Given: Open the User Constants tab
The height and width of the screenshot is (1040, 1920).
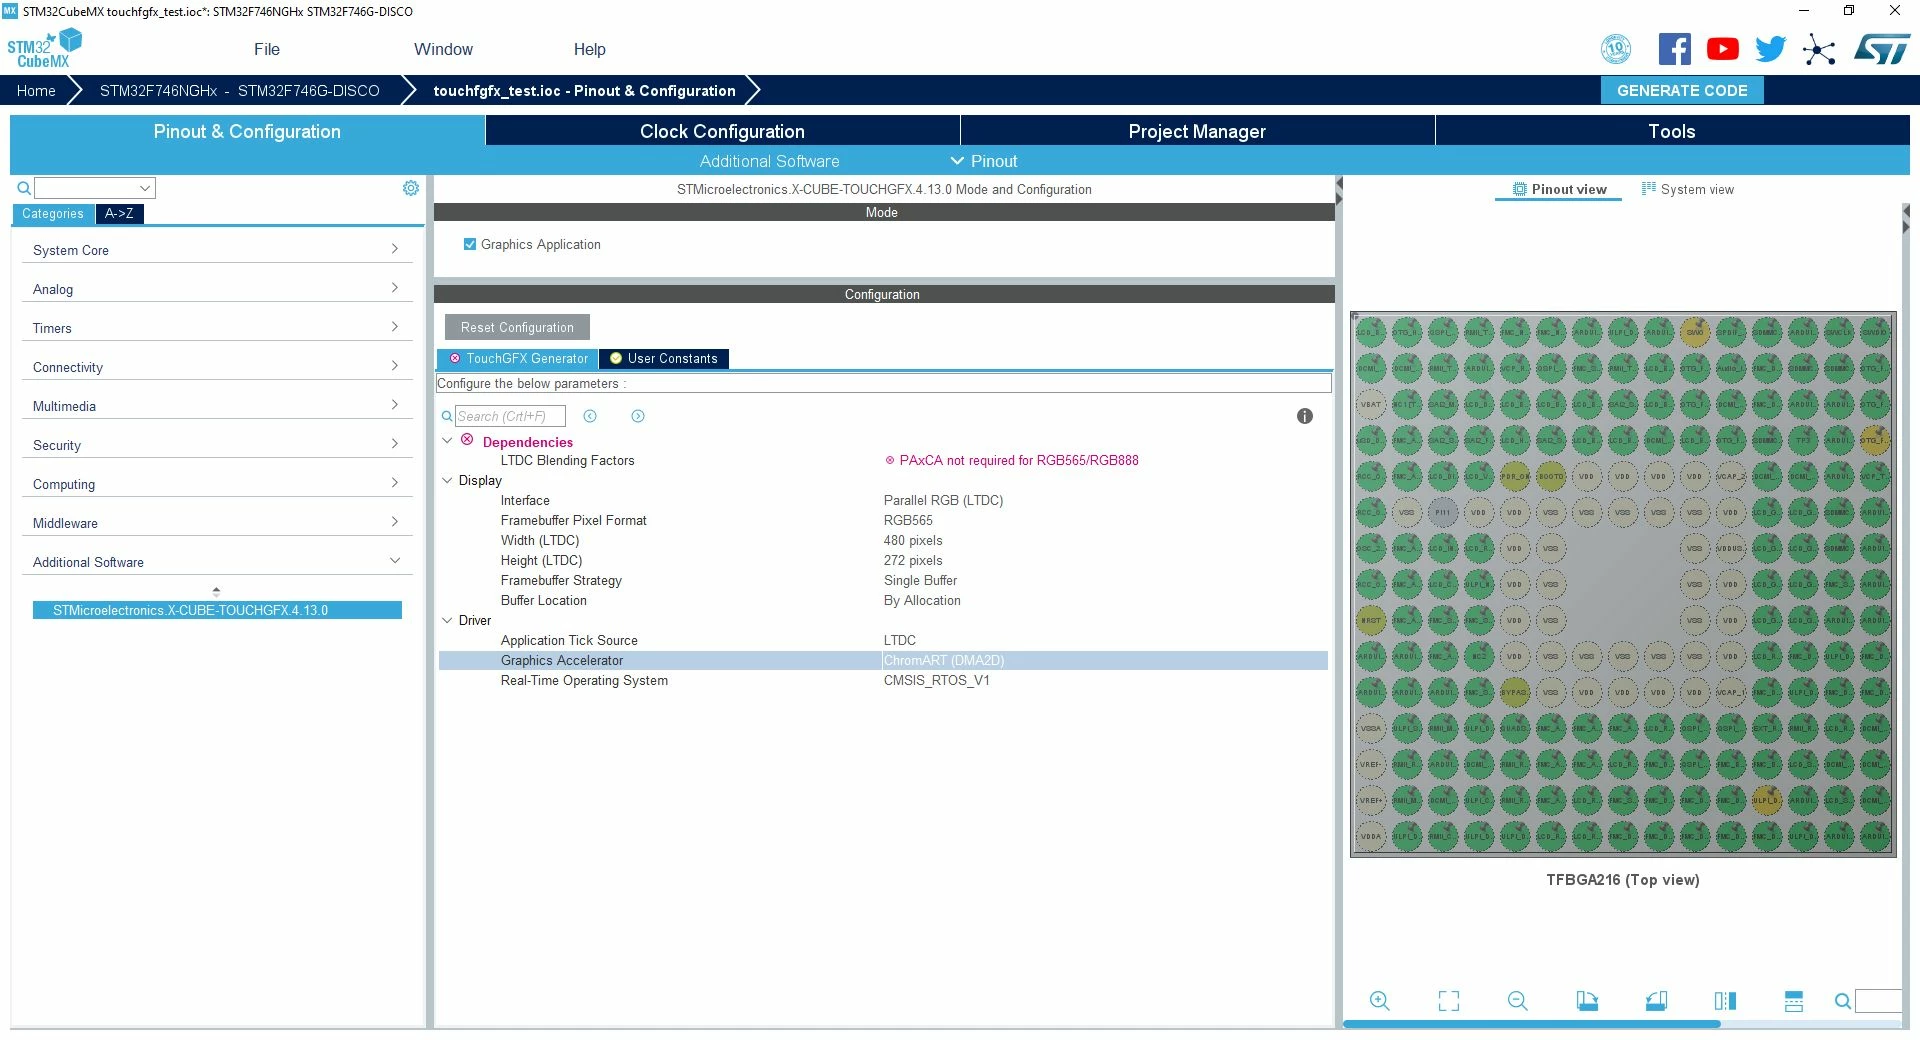Looking at the screenshot, I should pyautogui.click(x=664, y=359).
